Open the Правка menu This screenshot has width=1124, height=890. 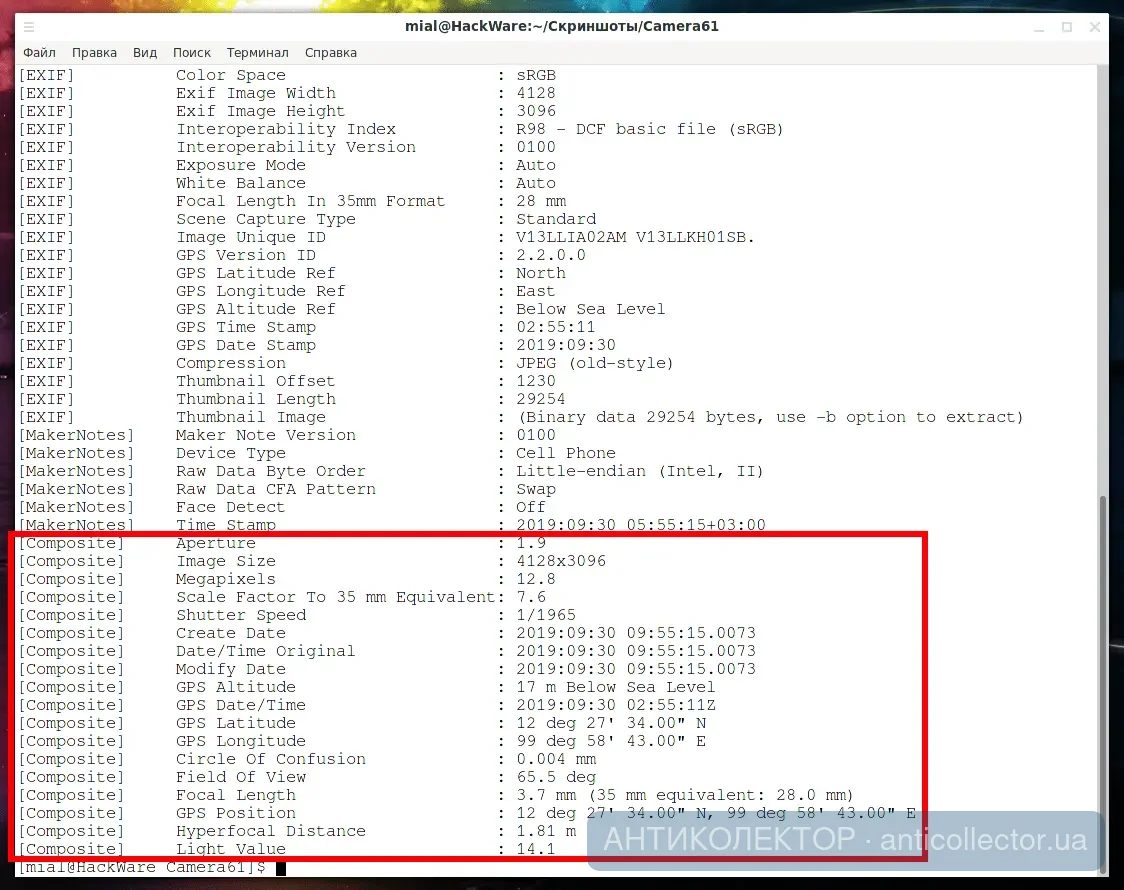pyautogui.click(x=94, y=52)
